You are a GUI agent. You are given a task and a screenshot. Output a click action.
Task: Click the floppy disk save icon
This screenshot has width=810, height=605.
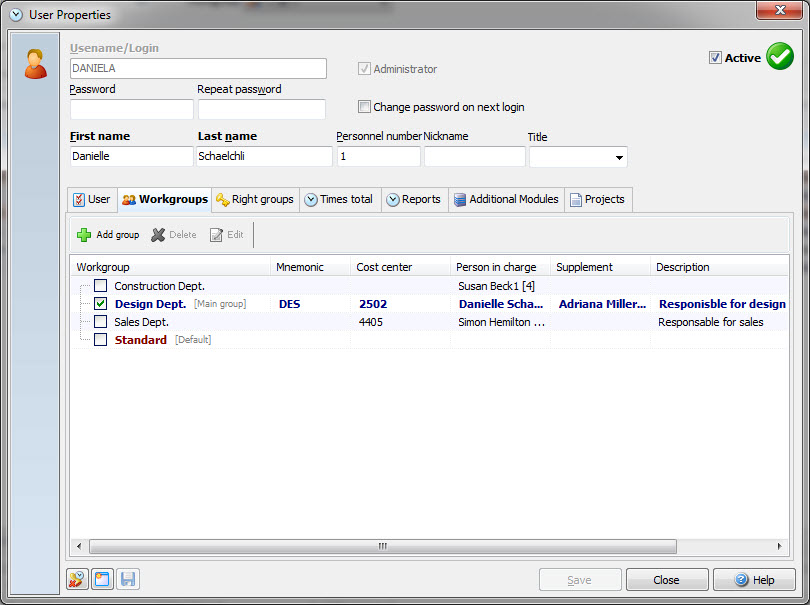click(x=127, y=579)
